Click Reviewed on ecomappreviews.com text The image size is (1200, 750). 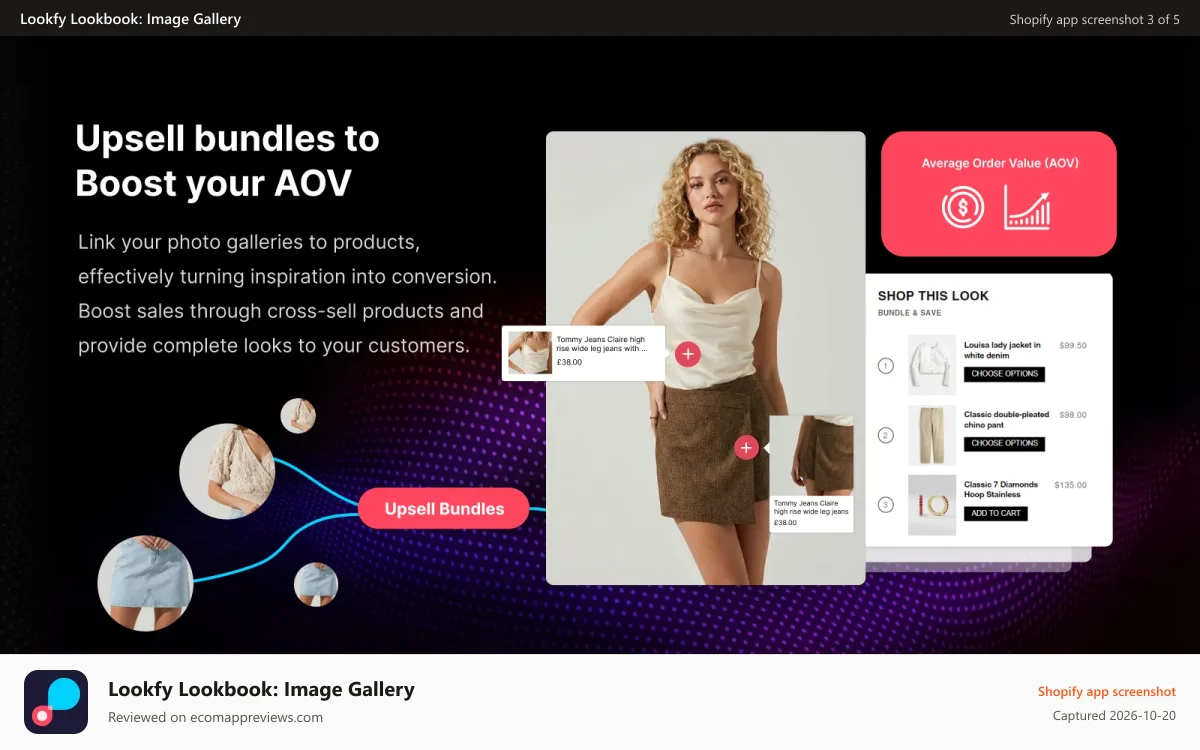(x=215, y=717)
